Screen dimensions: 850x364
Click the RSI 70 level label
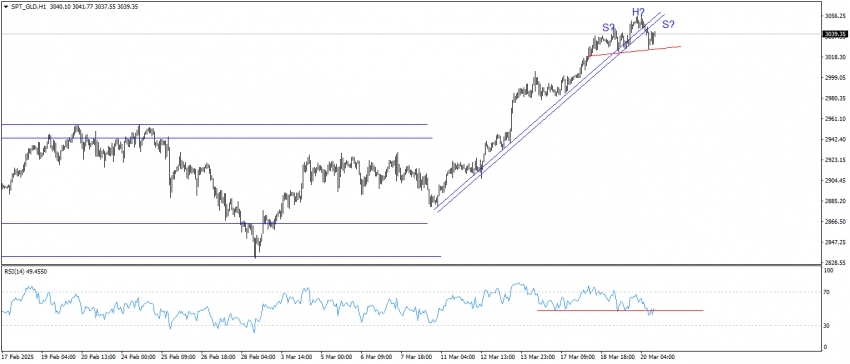click(827, 292)
